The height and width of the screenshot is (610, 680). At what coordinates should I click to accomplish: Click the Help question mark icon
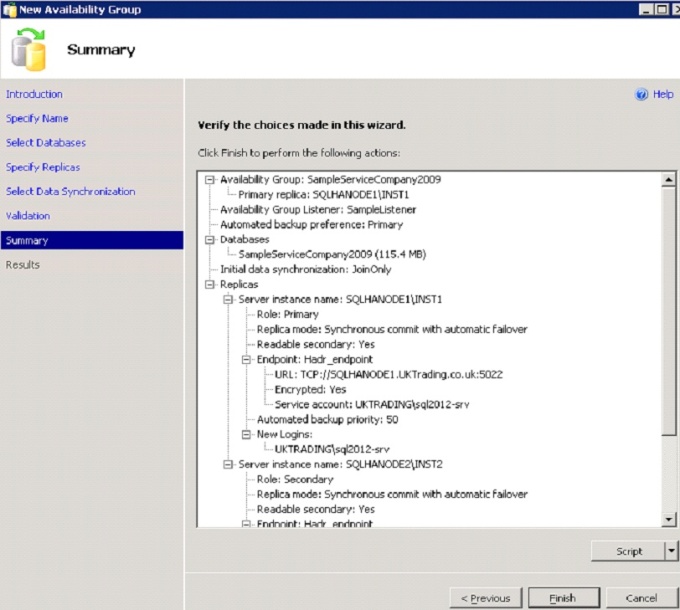641,94
